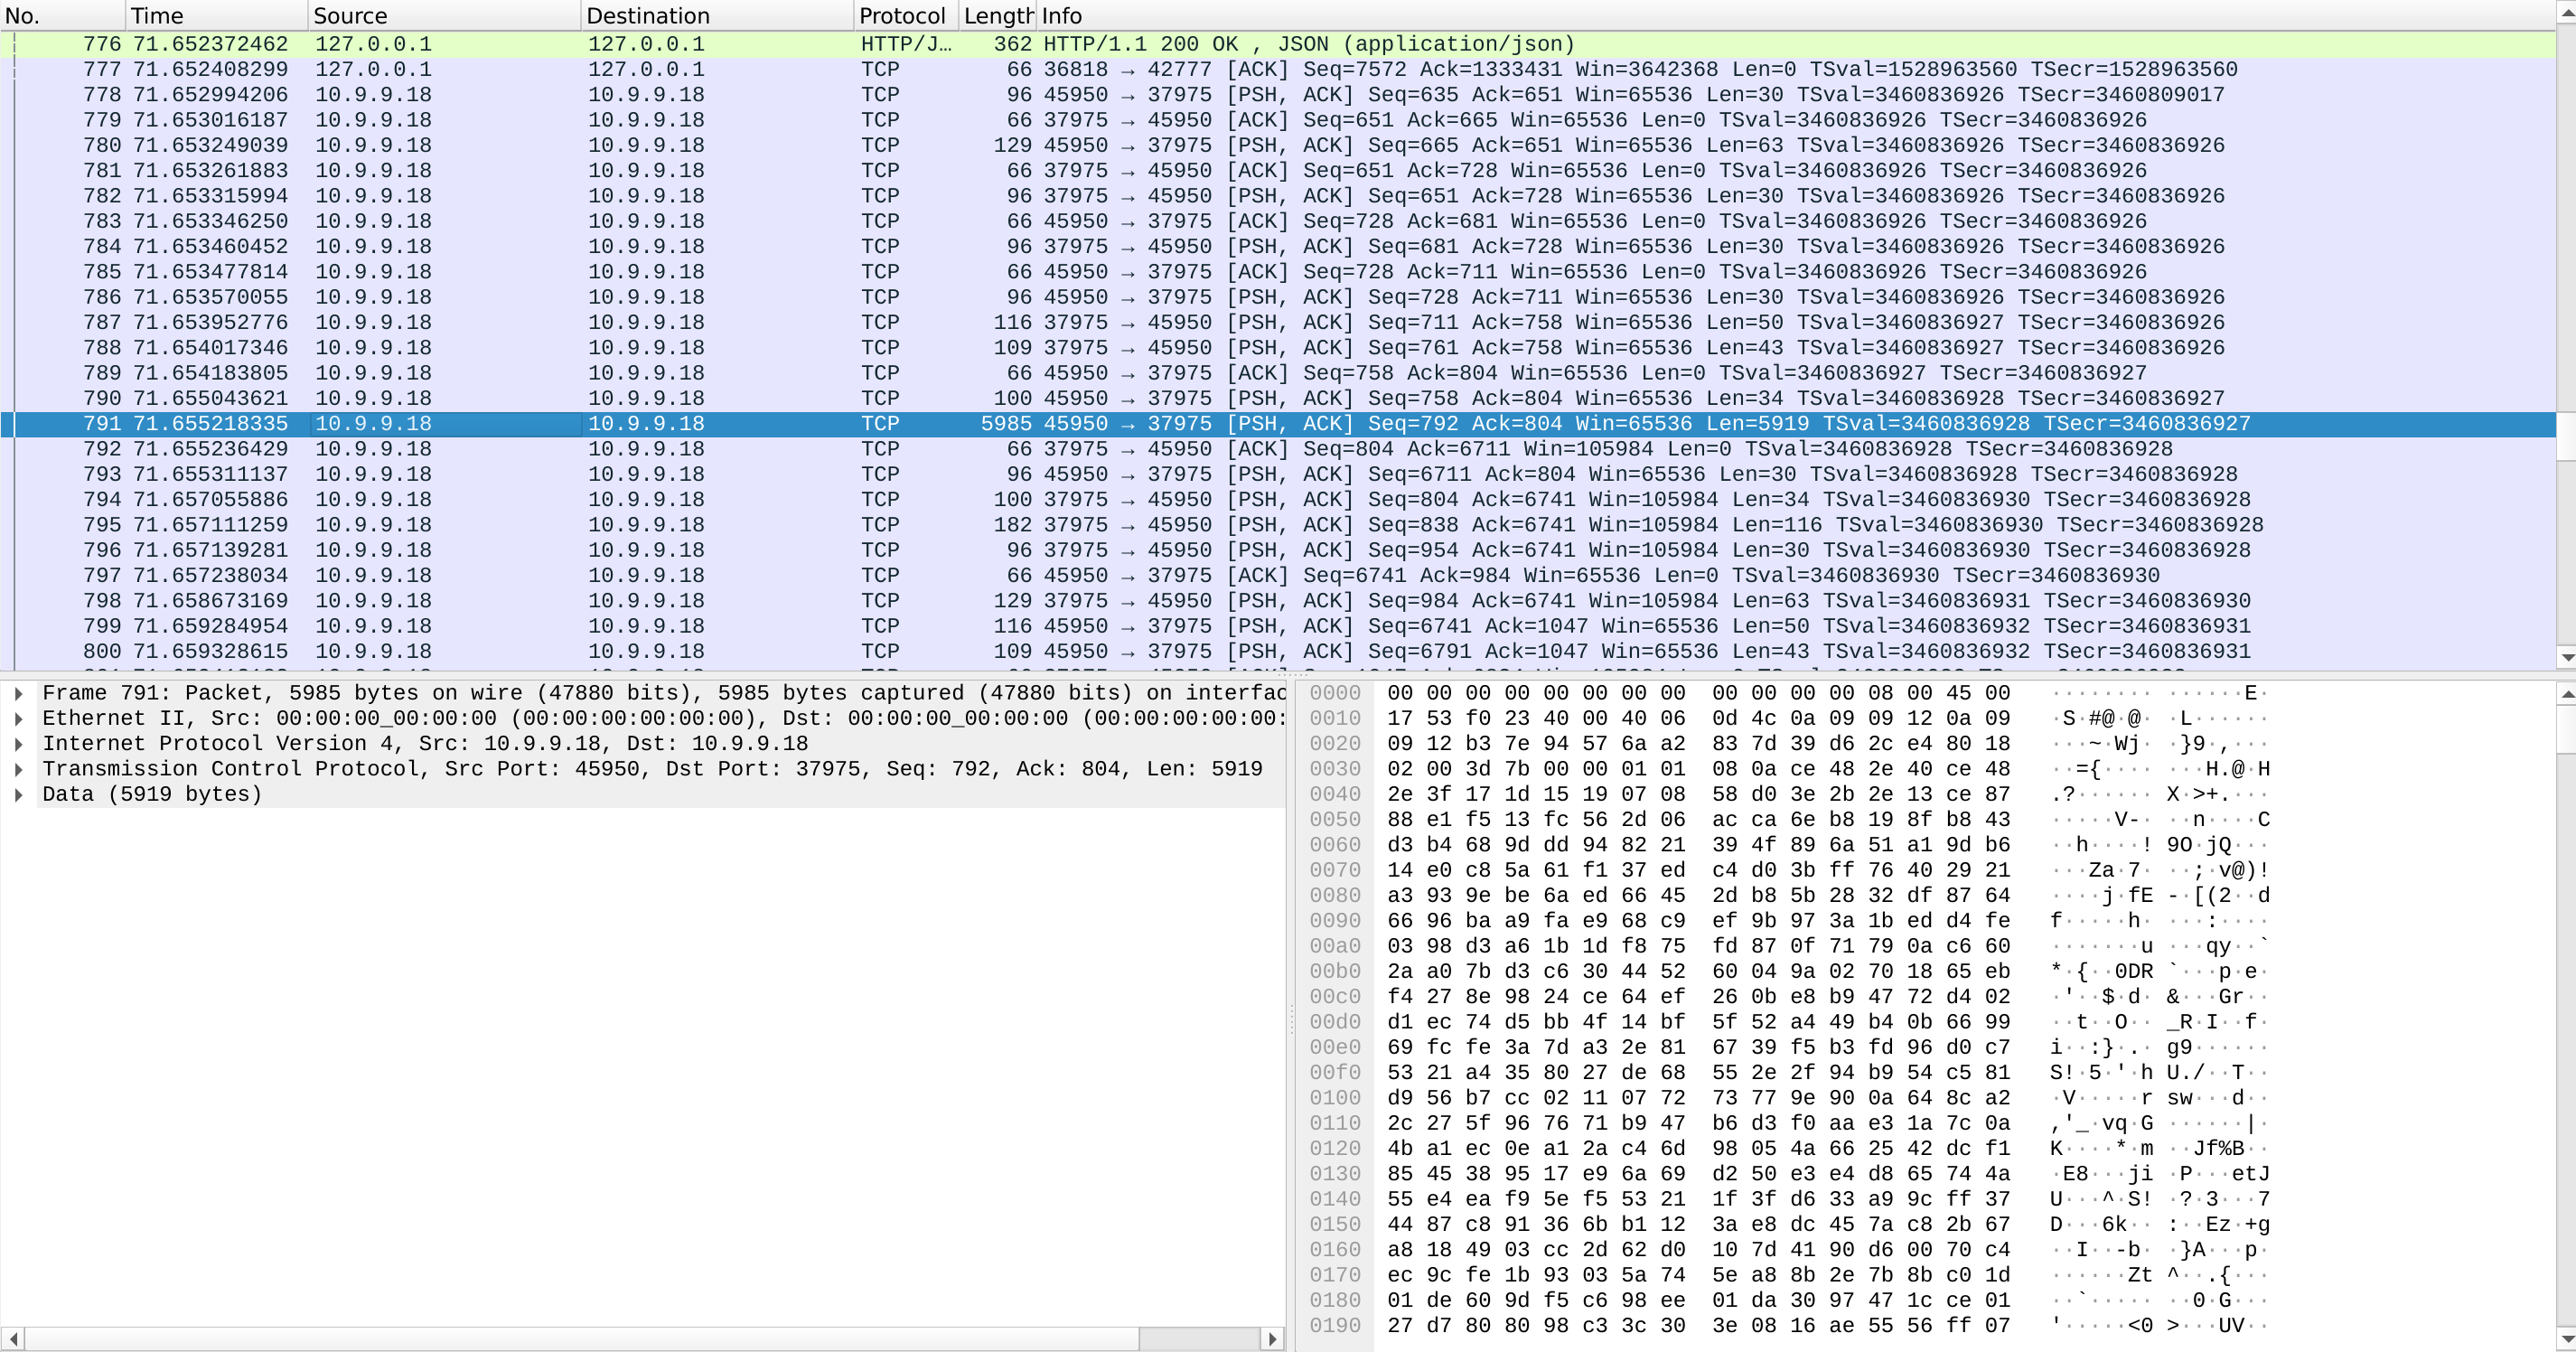
Task: Select the hex byte row at offset 0000
Action: click(x=1700, y=693)
